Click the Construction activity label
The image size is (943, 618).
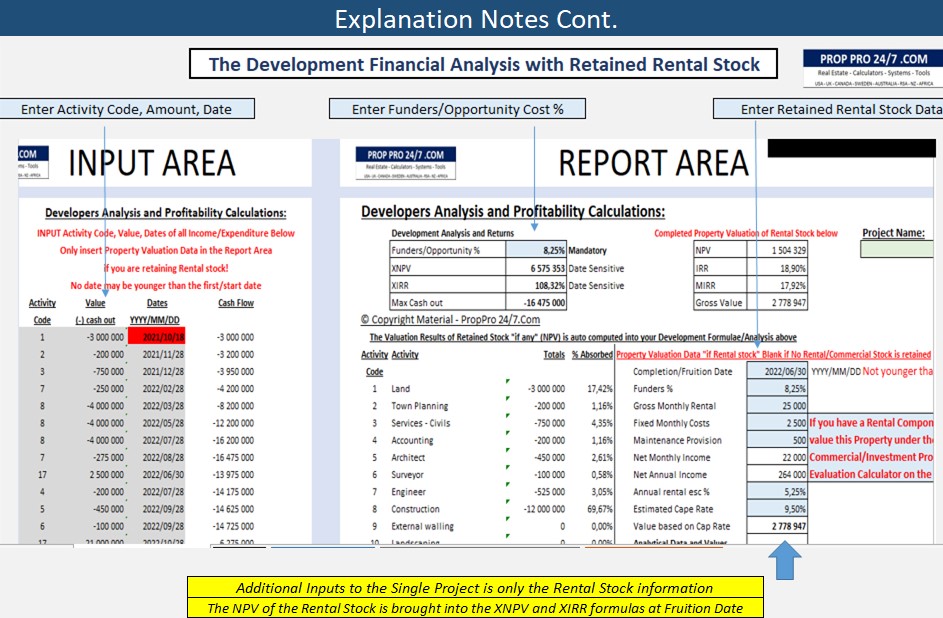point(415,509)
